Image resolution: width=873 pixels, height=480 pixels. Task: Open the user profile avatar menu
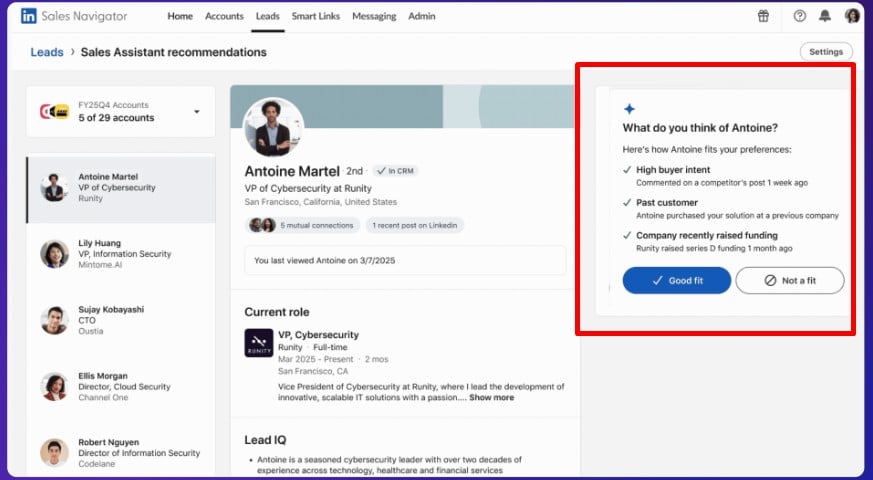click(x=852, y=16)
